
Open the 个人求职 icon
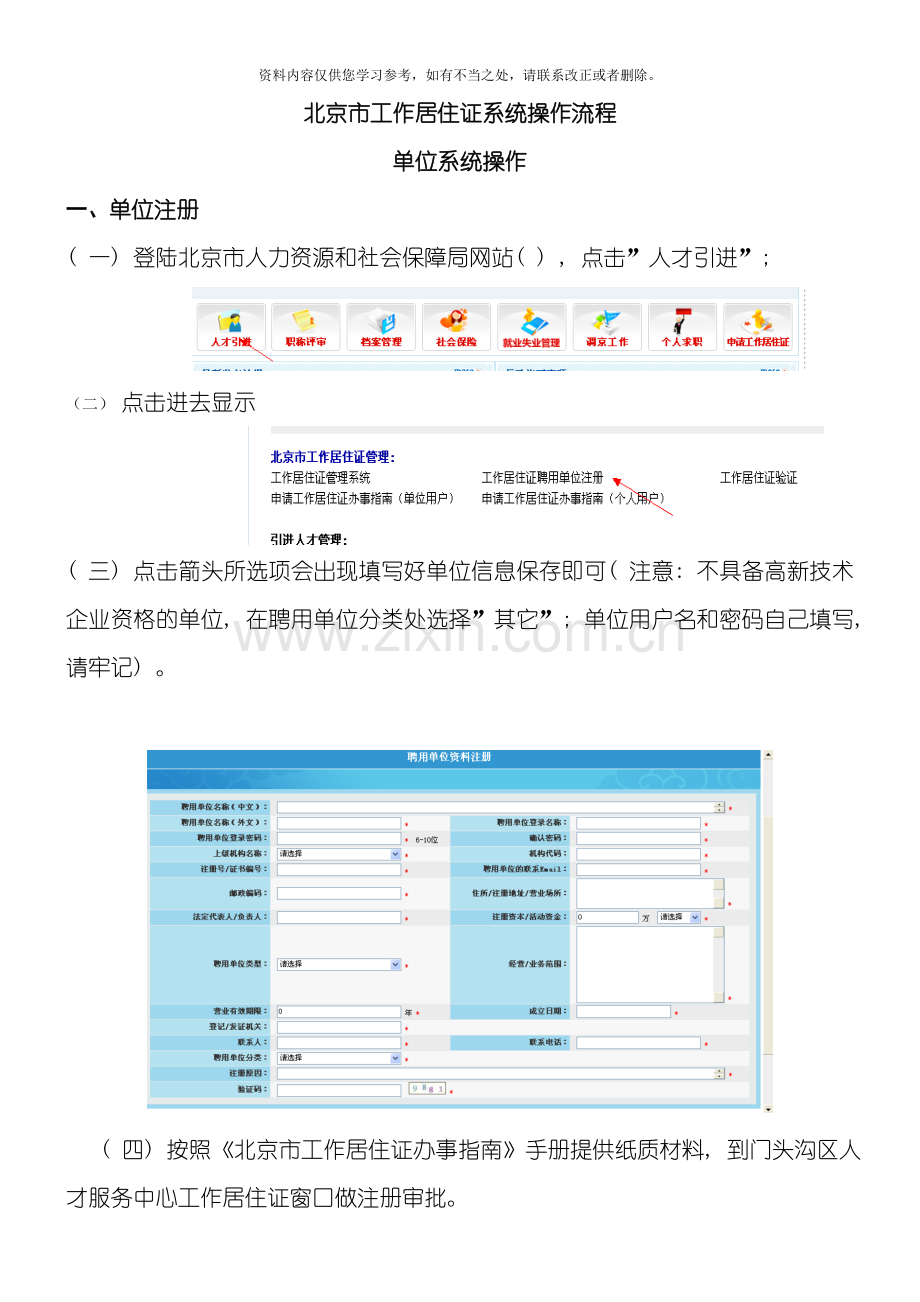(682, 327)
